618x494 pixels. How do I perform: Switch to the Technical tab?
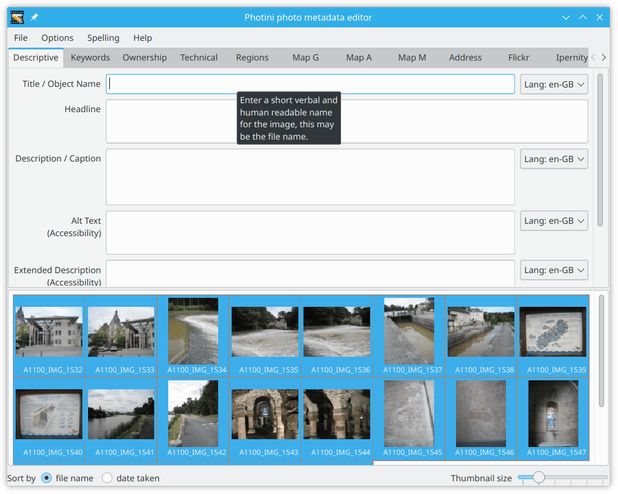(199, 58)
